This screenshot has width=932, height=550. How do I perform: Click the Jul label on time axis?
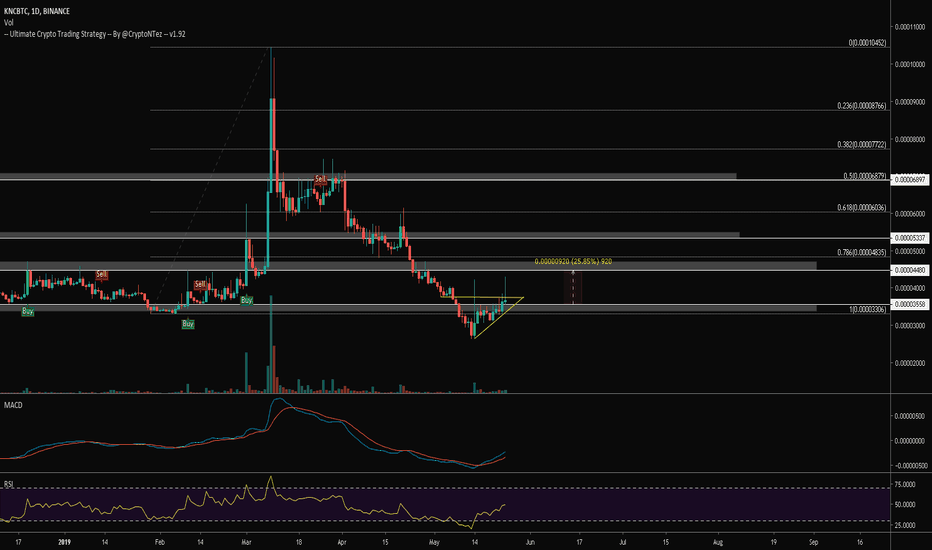pyautogui.click(x=623, y=542)
